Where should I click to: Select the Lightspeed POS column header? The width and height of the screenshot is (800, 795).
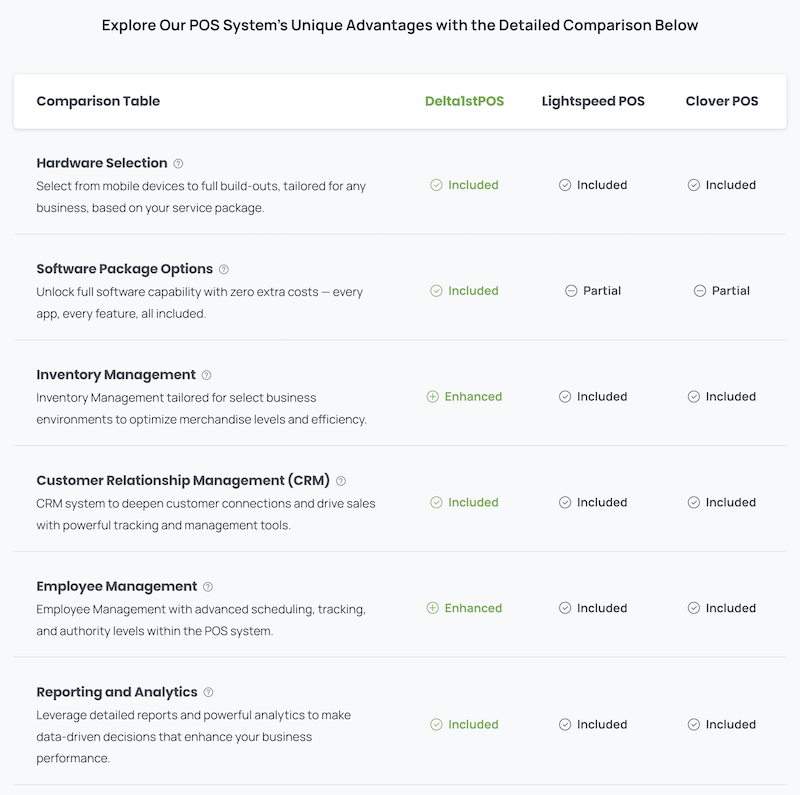pos(593,101)
